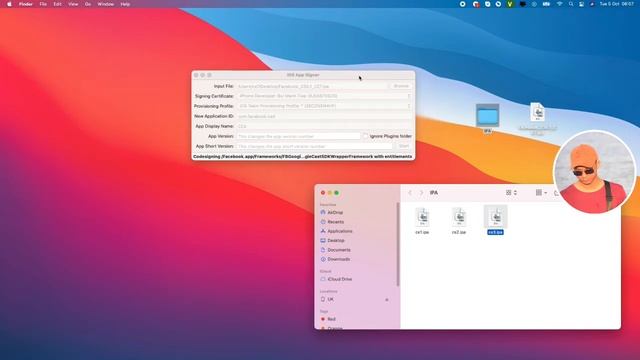
Task: Select the Red tag in sidebar
Action: point(331,319)
